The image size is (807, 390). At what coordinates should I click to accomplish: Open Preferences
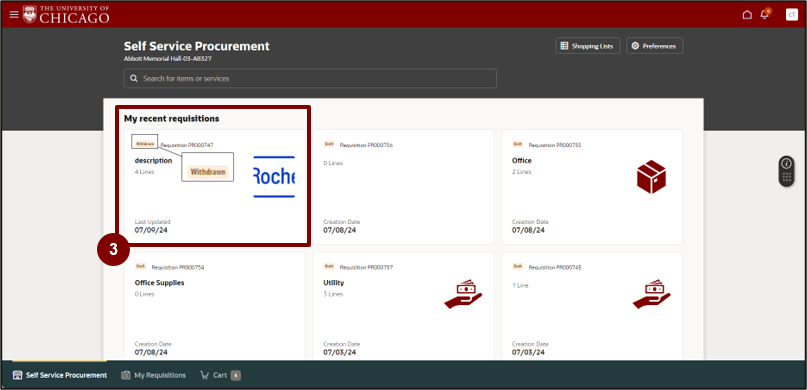(655, 46)
